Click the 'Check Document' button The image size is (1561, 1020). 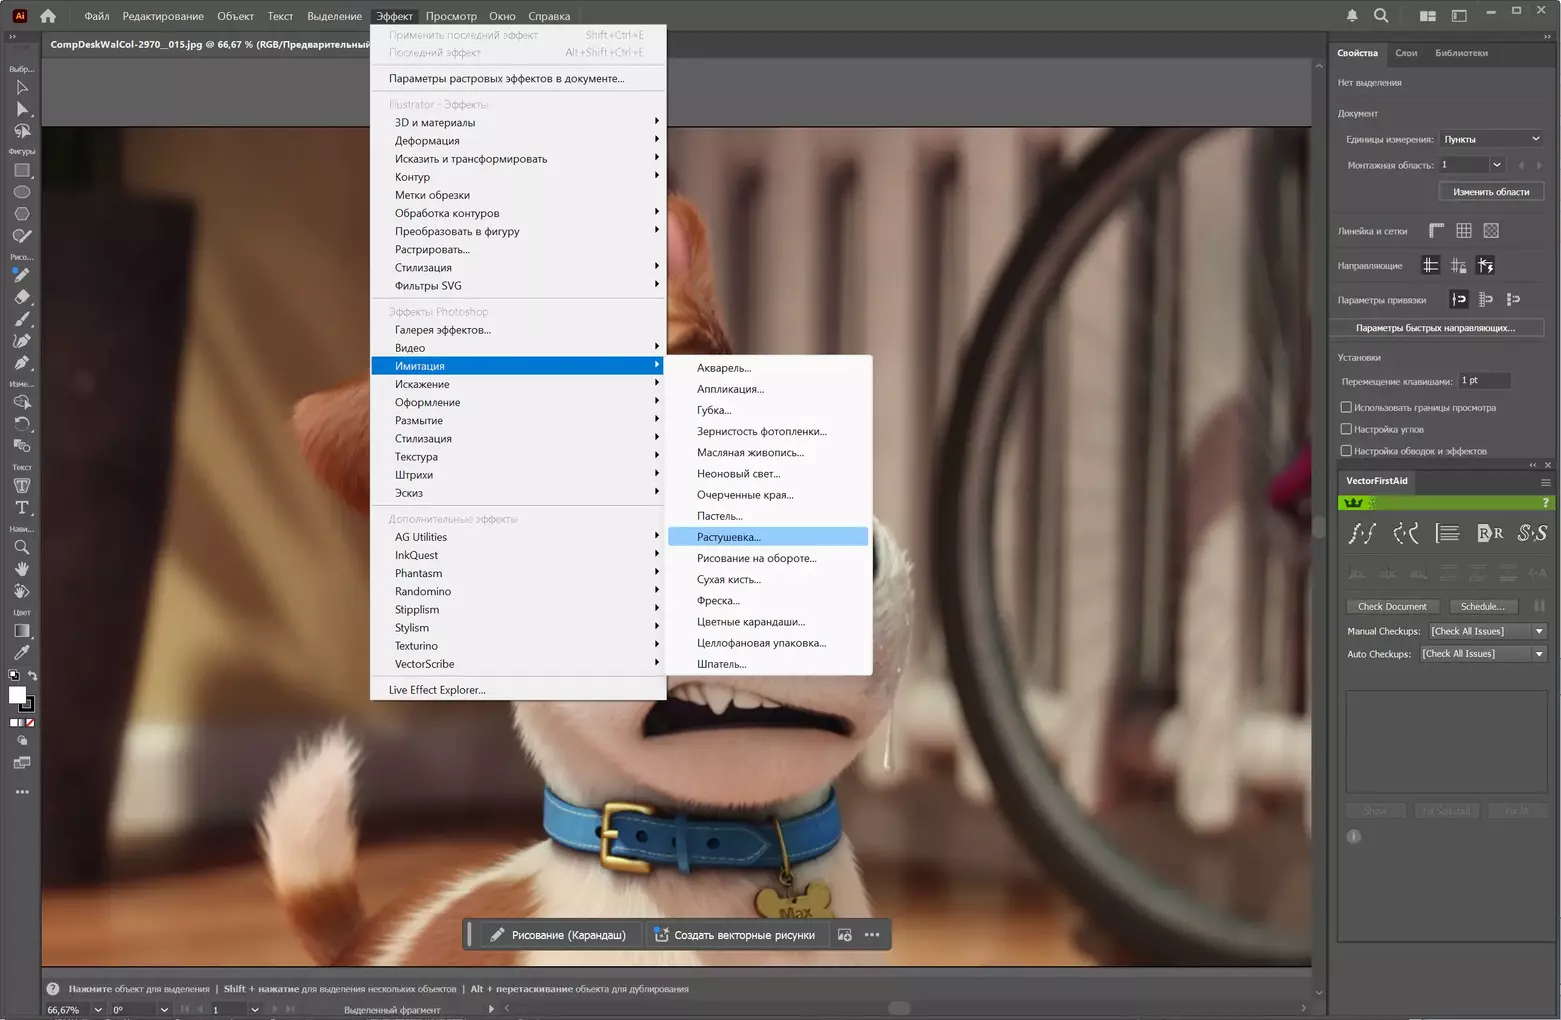click(x=1392, y=607)
